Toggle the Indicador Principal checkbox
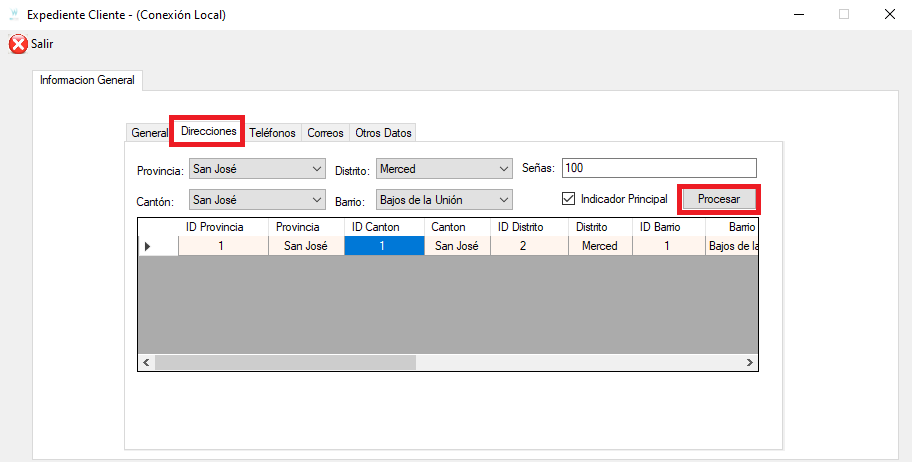The height and width of the screenshot is (462, 912). (568, 199)
